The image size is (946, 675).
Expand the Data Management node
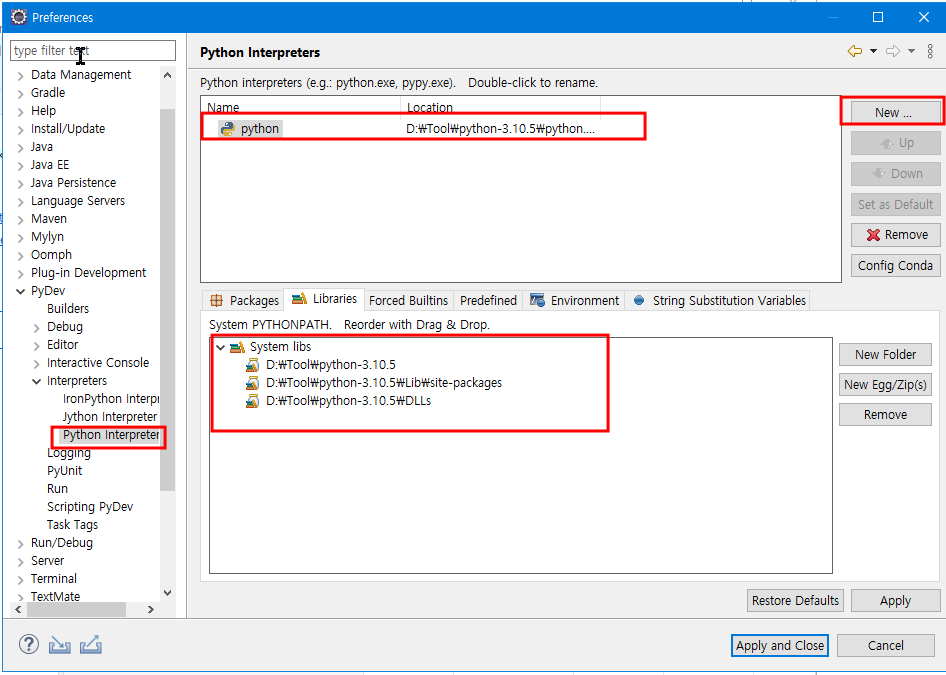(21, 75)
